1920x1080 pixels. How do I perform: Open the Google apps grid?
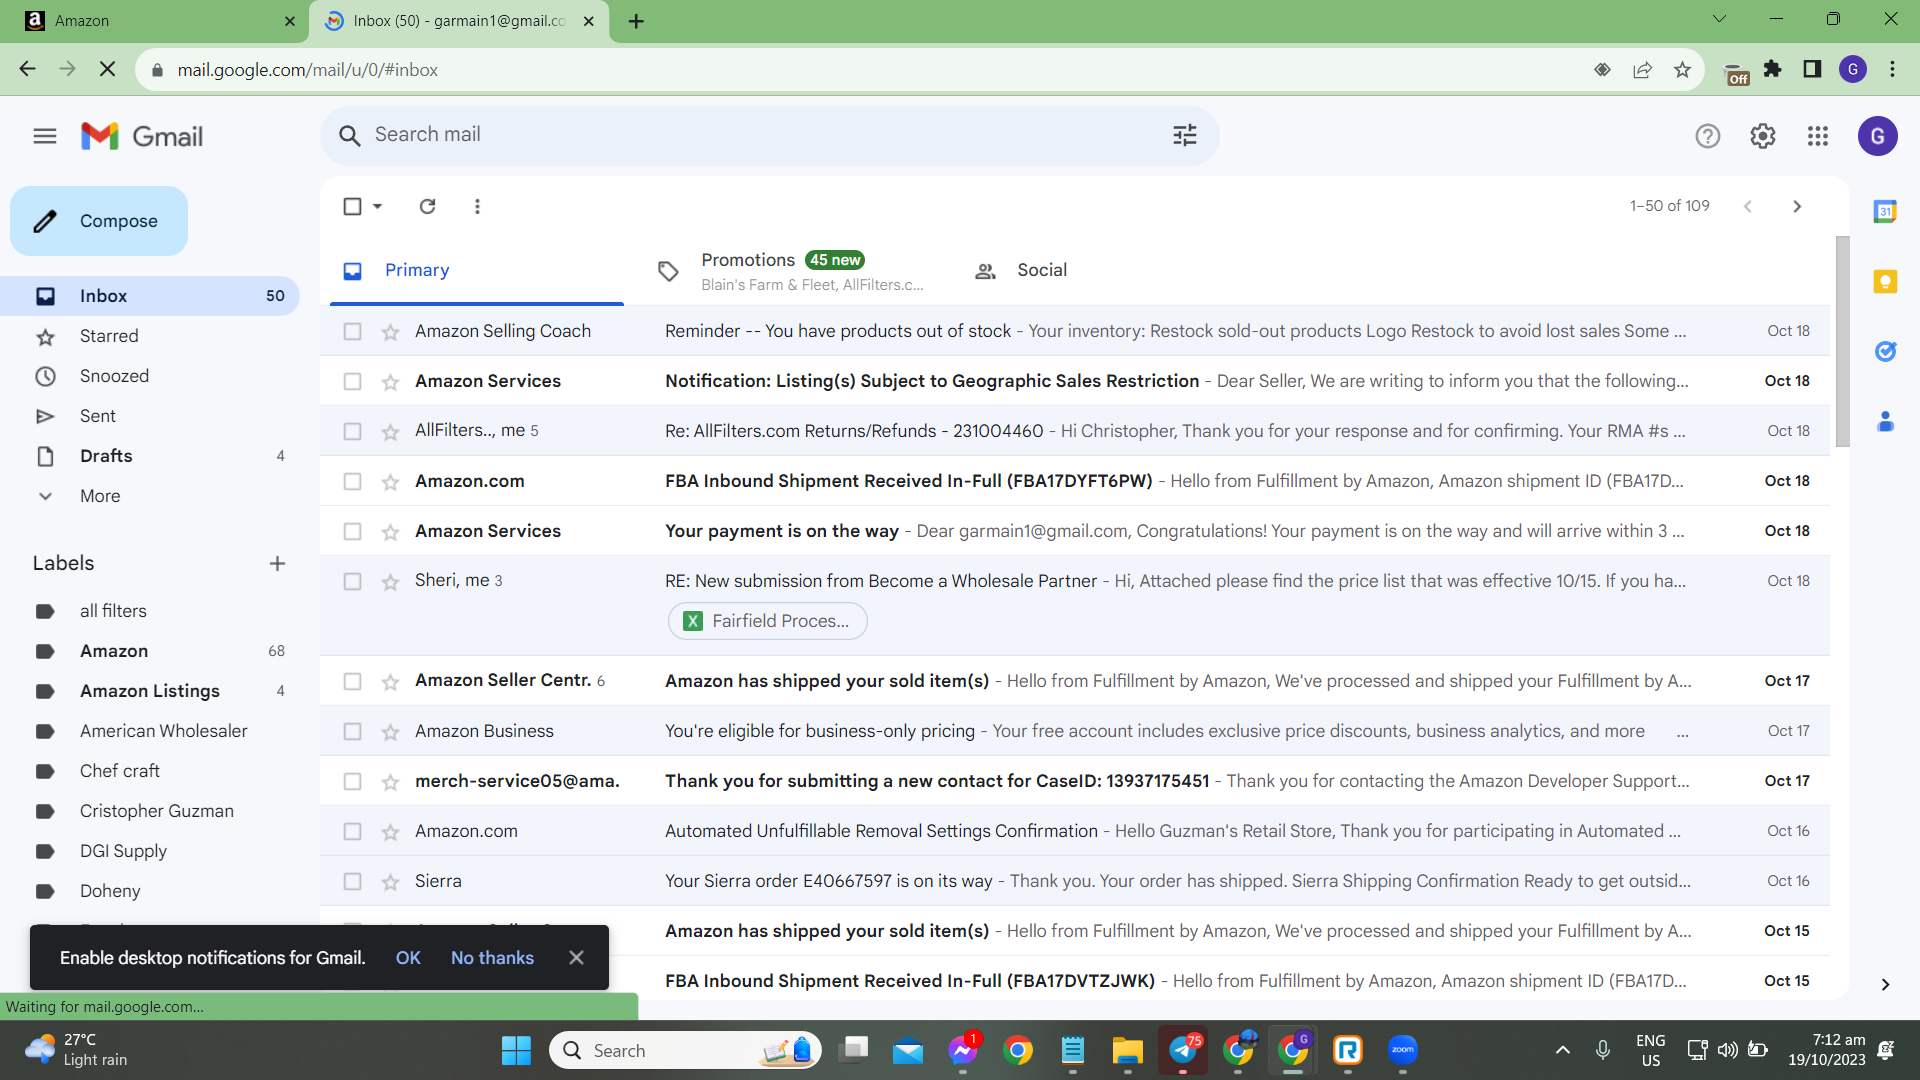pos(1817,136)
